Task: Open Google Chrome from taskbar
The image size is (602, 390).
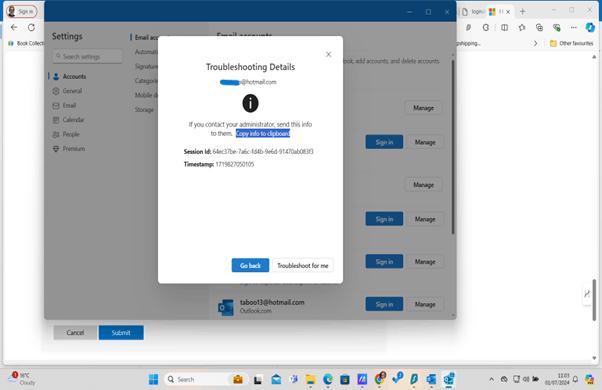Action: click(x=380, y=379)
